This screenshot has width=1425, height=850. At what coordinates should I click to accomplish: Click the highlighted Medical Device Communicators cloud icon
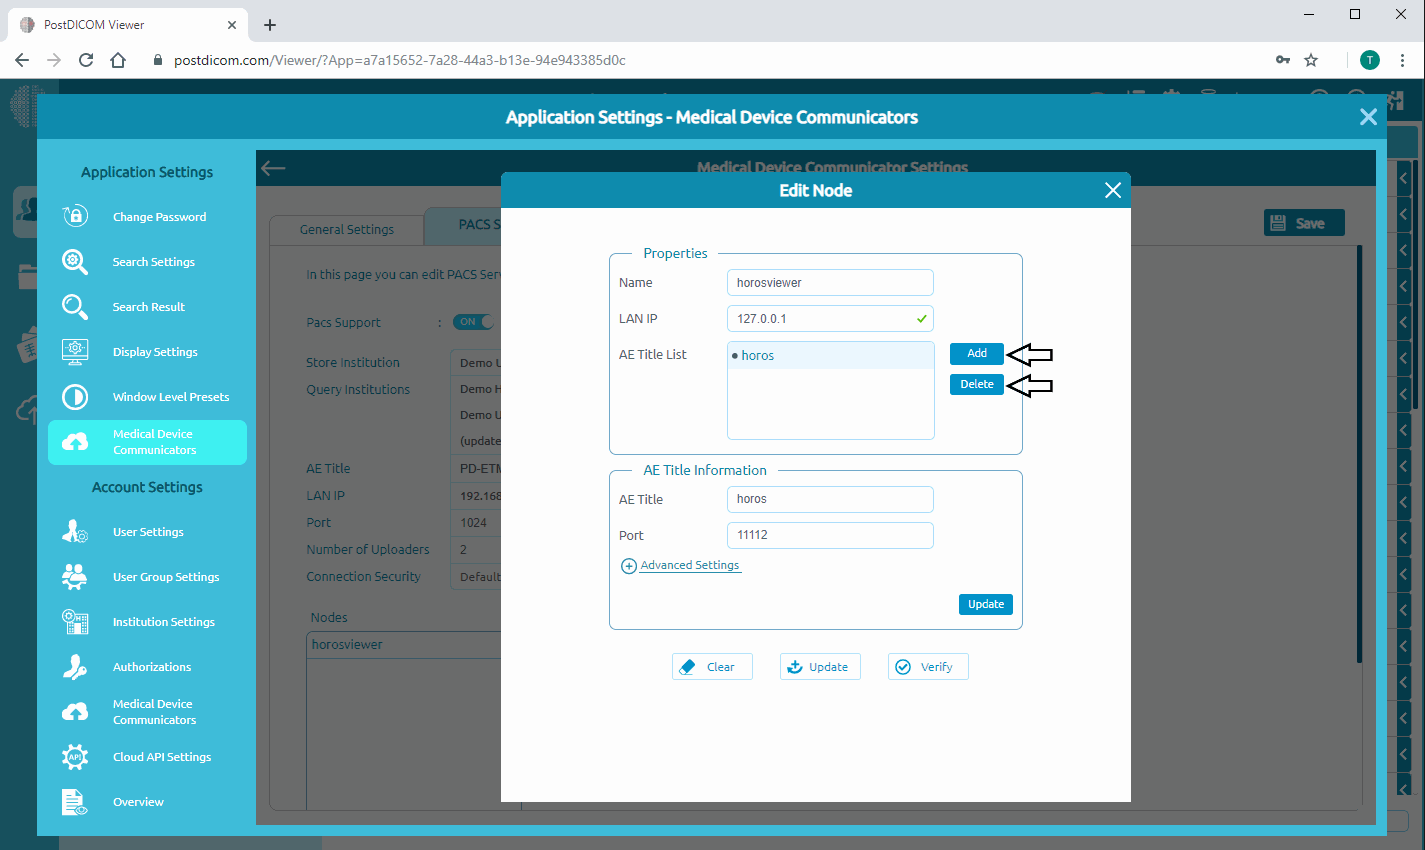tap(75, 442)
